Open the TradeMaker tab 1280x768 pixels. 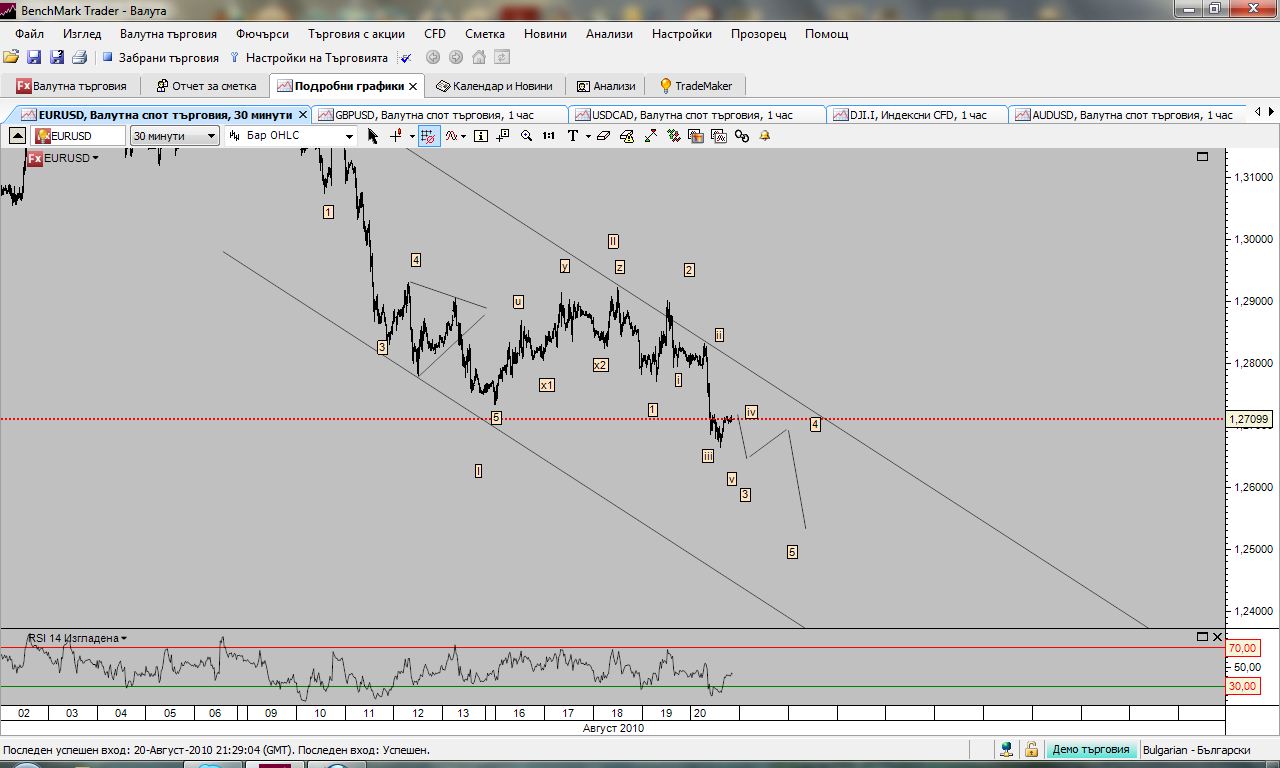695,86
